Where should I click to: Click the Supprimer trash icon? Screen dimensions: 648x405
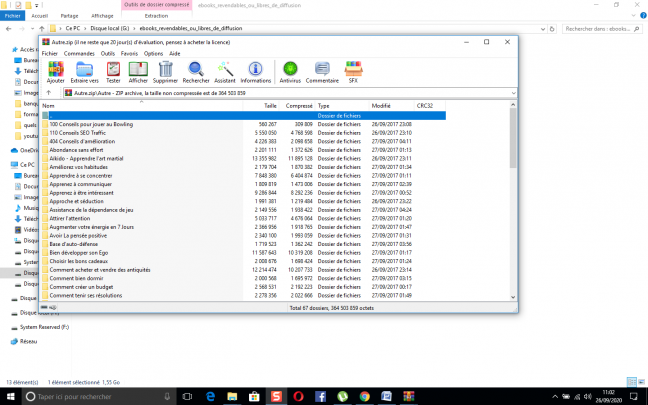(x=166, y=72)
